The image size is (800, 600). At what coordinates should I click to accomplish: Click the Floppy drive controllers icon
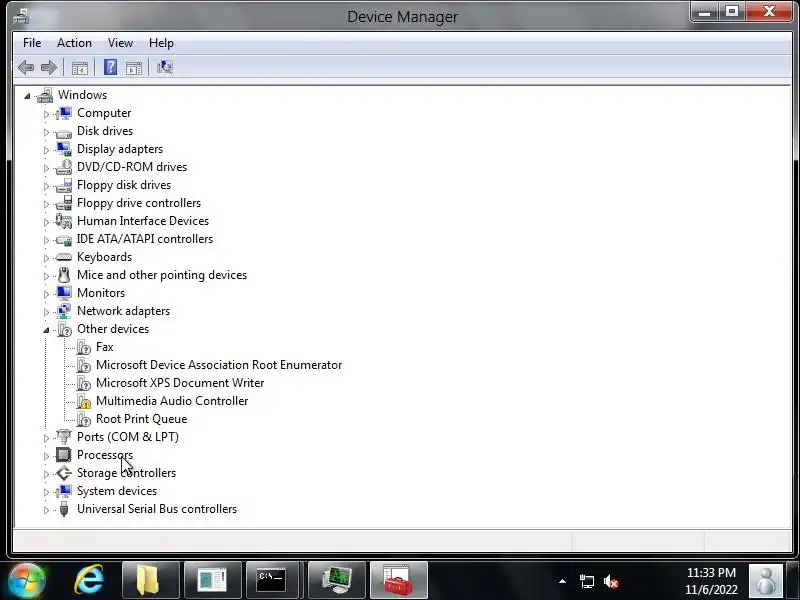click(64, 203)
